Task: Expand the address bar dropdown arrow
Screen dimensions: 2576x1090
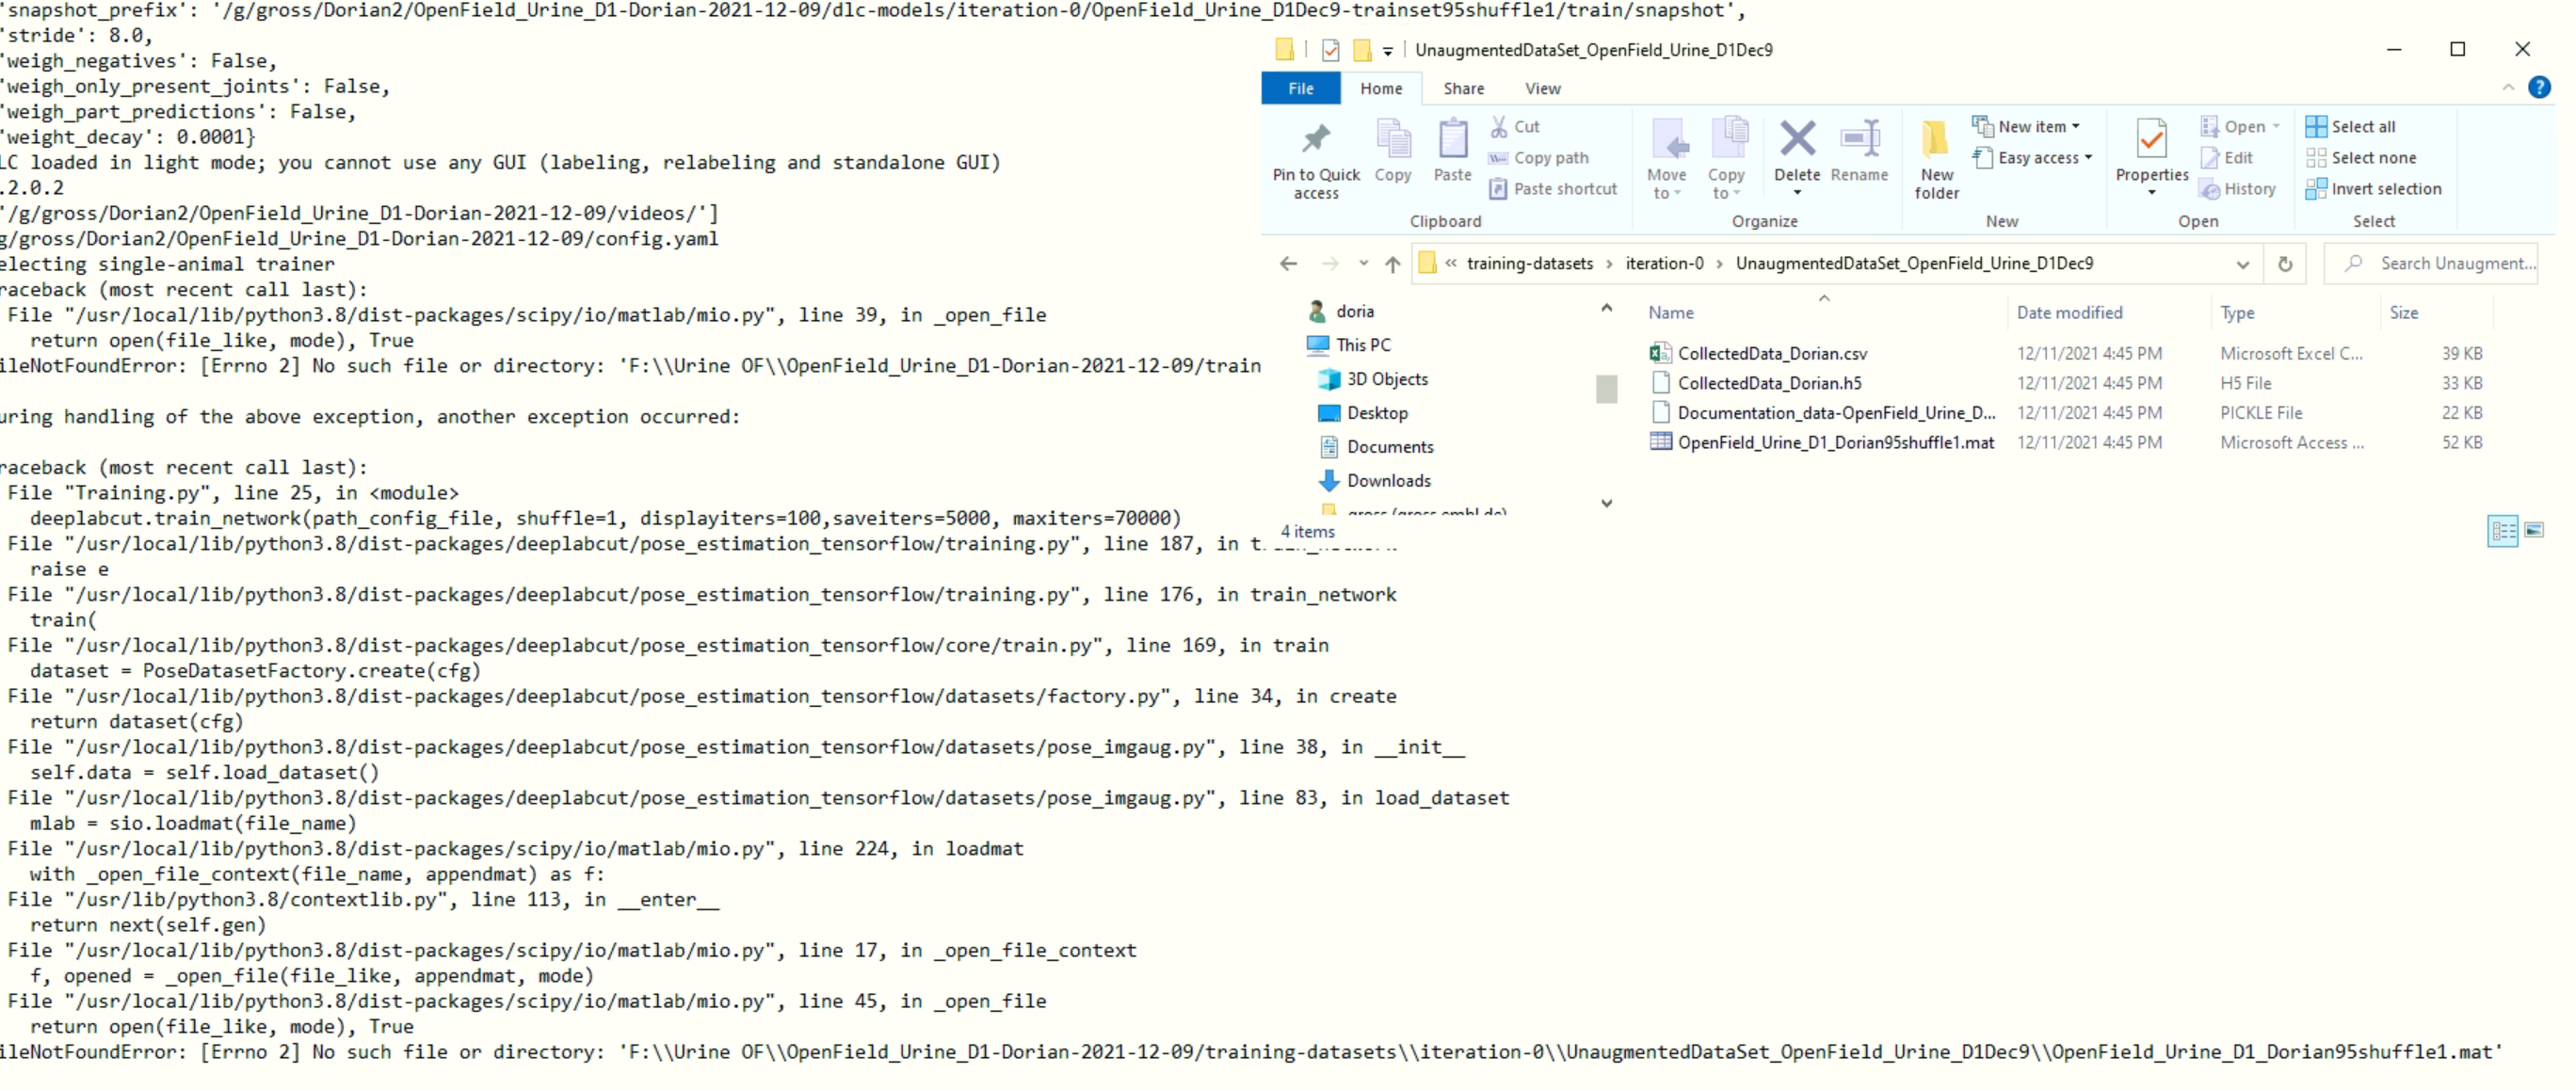Action: 2244,263
